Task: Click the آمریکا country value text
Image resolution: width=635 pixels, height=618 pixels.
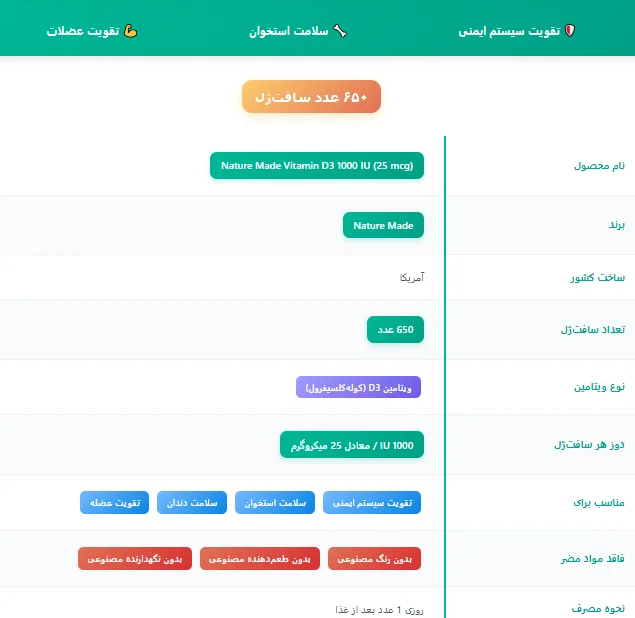Action: (x=411, y=277)
